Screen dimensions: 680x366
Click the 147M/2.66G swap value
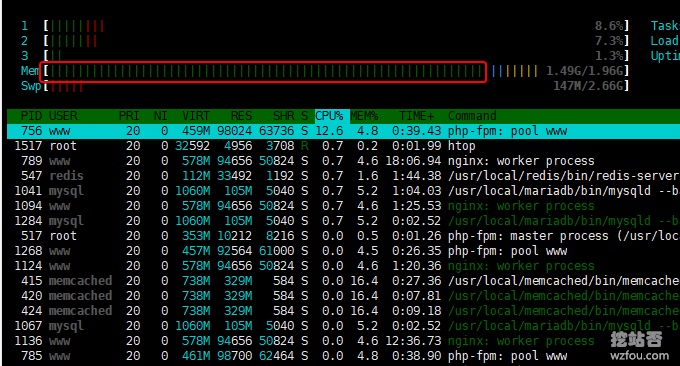coord(588,86)
